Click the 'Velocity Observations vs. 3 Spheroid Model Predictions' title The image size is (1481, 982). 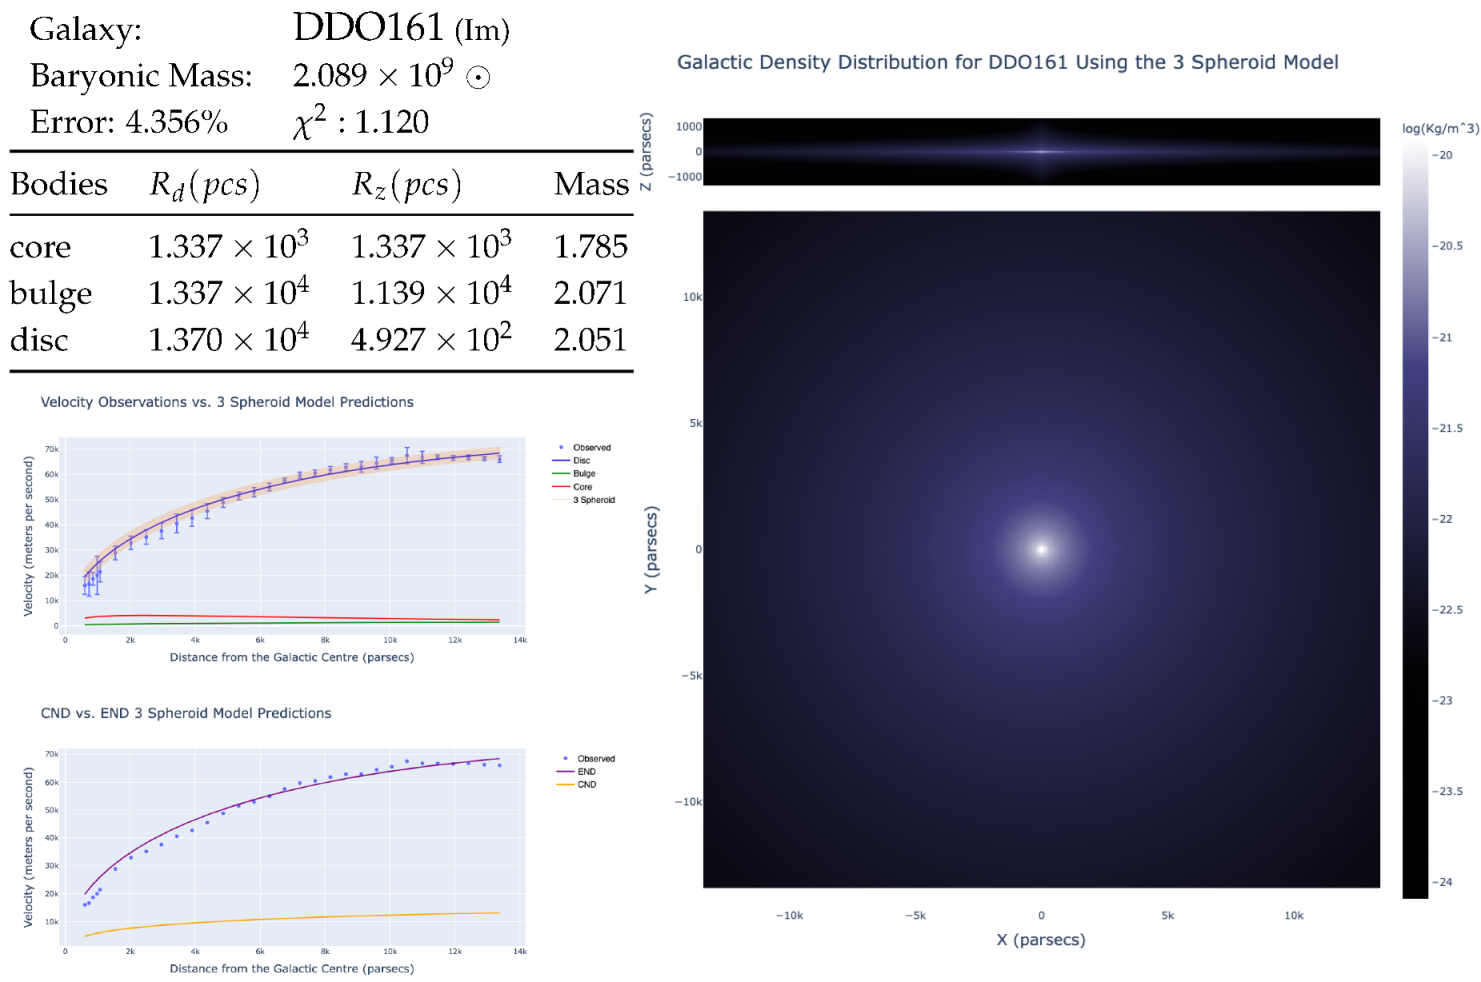227,402
